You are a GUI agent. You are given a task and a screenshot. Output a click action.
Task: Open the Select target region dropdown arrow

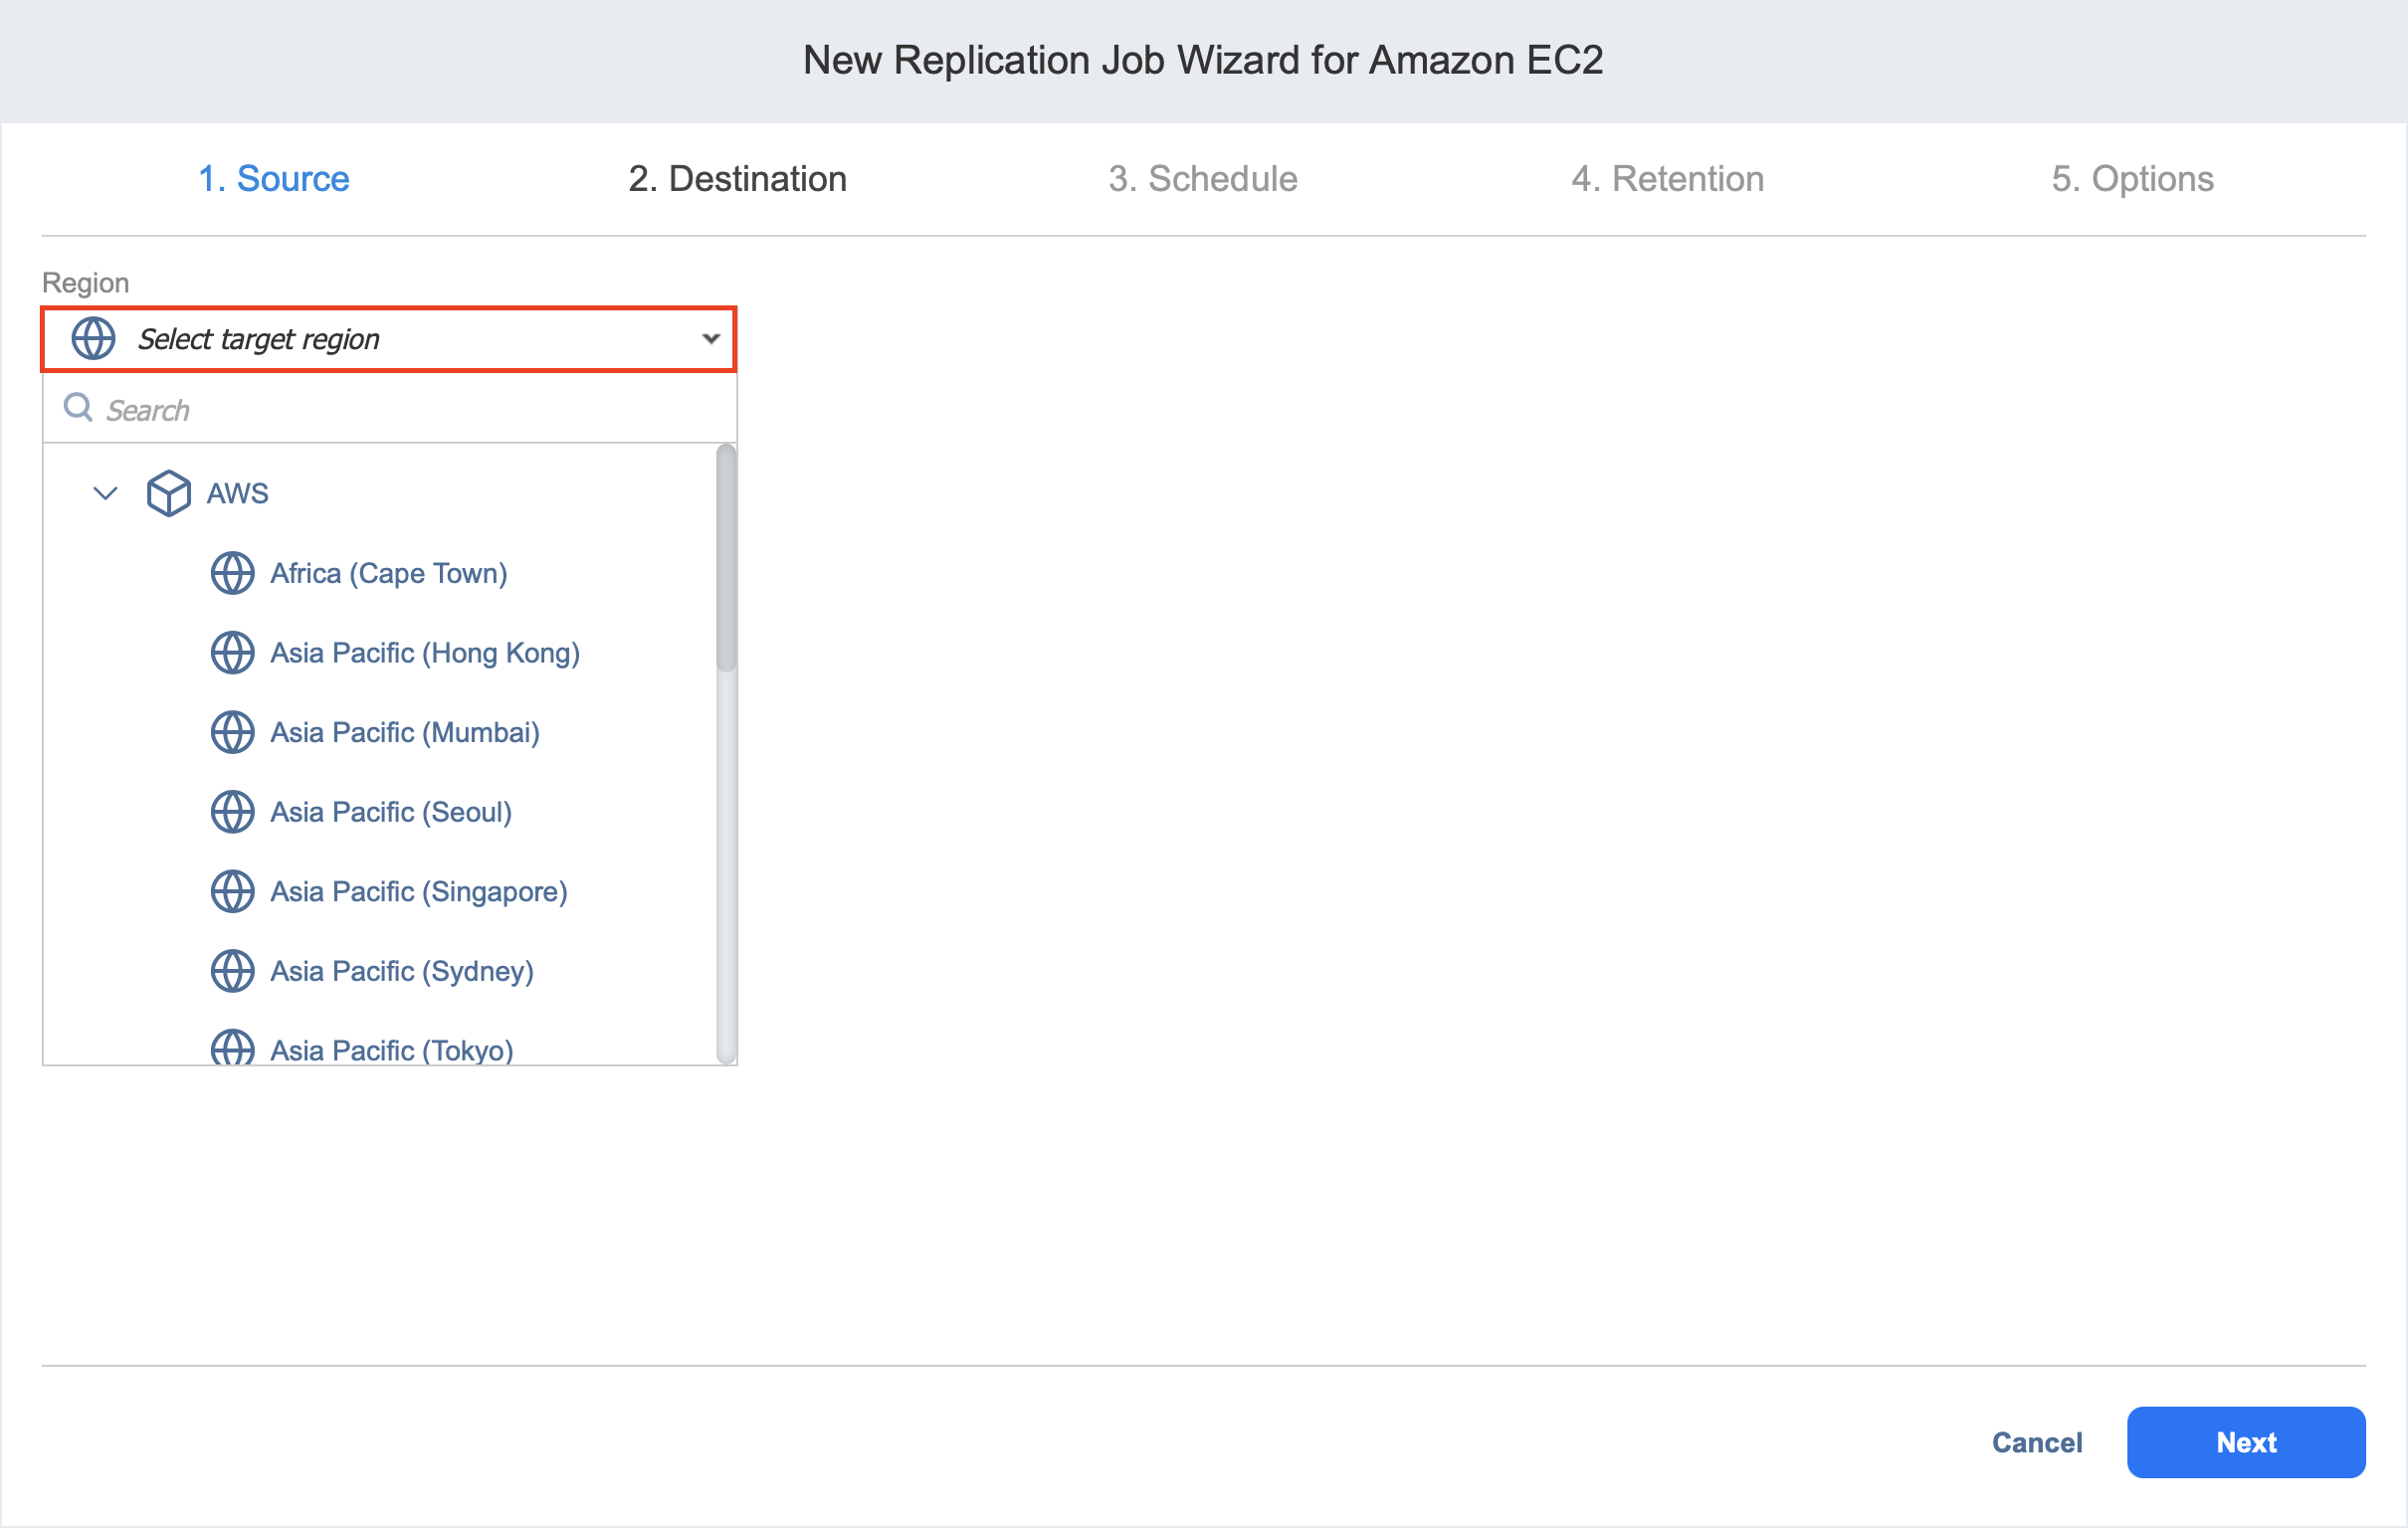[x=710, y=339]
